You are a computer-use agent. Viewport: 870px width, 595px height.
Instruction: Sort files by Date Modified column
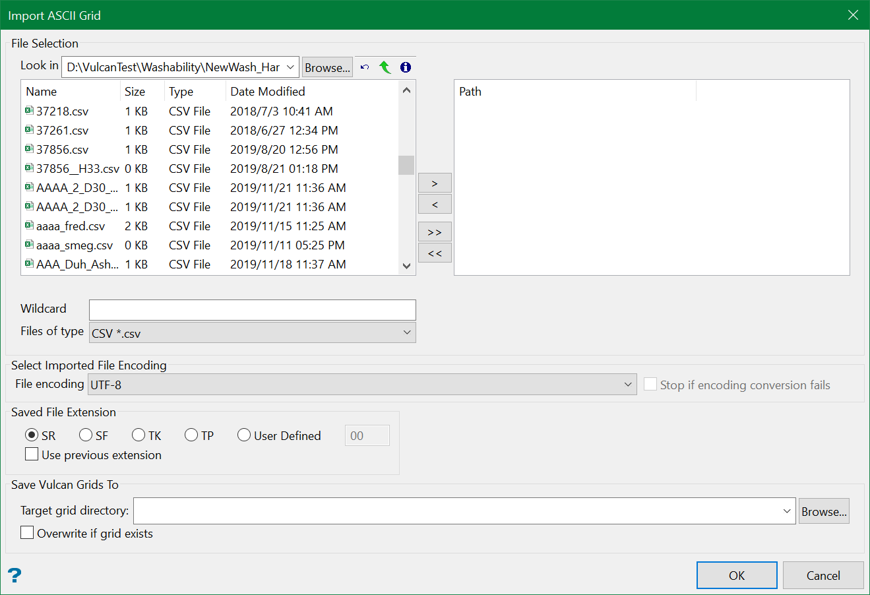[267, 91]
